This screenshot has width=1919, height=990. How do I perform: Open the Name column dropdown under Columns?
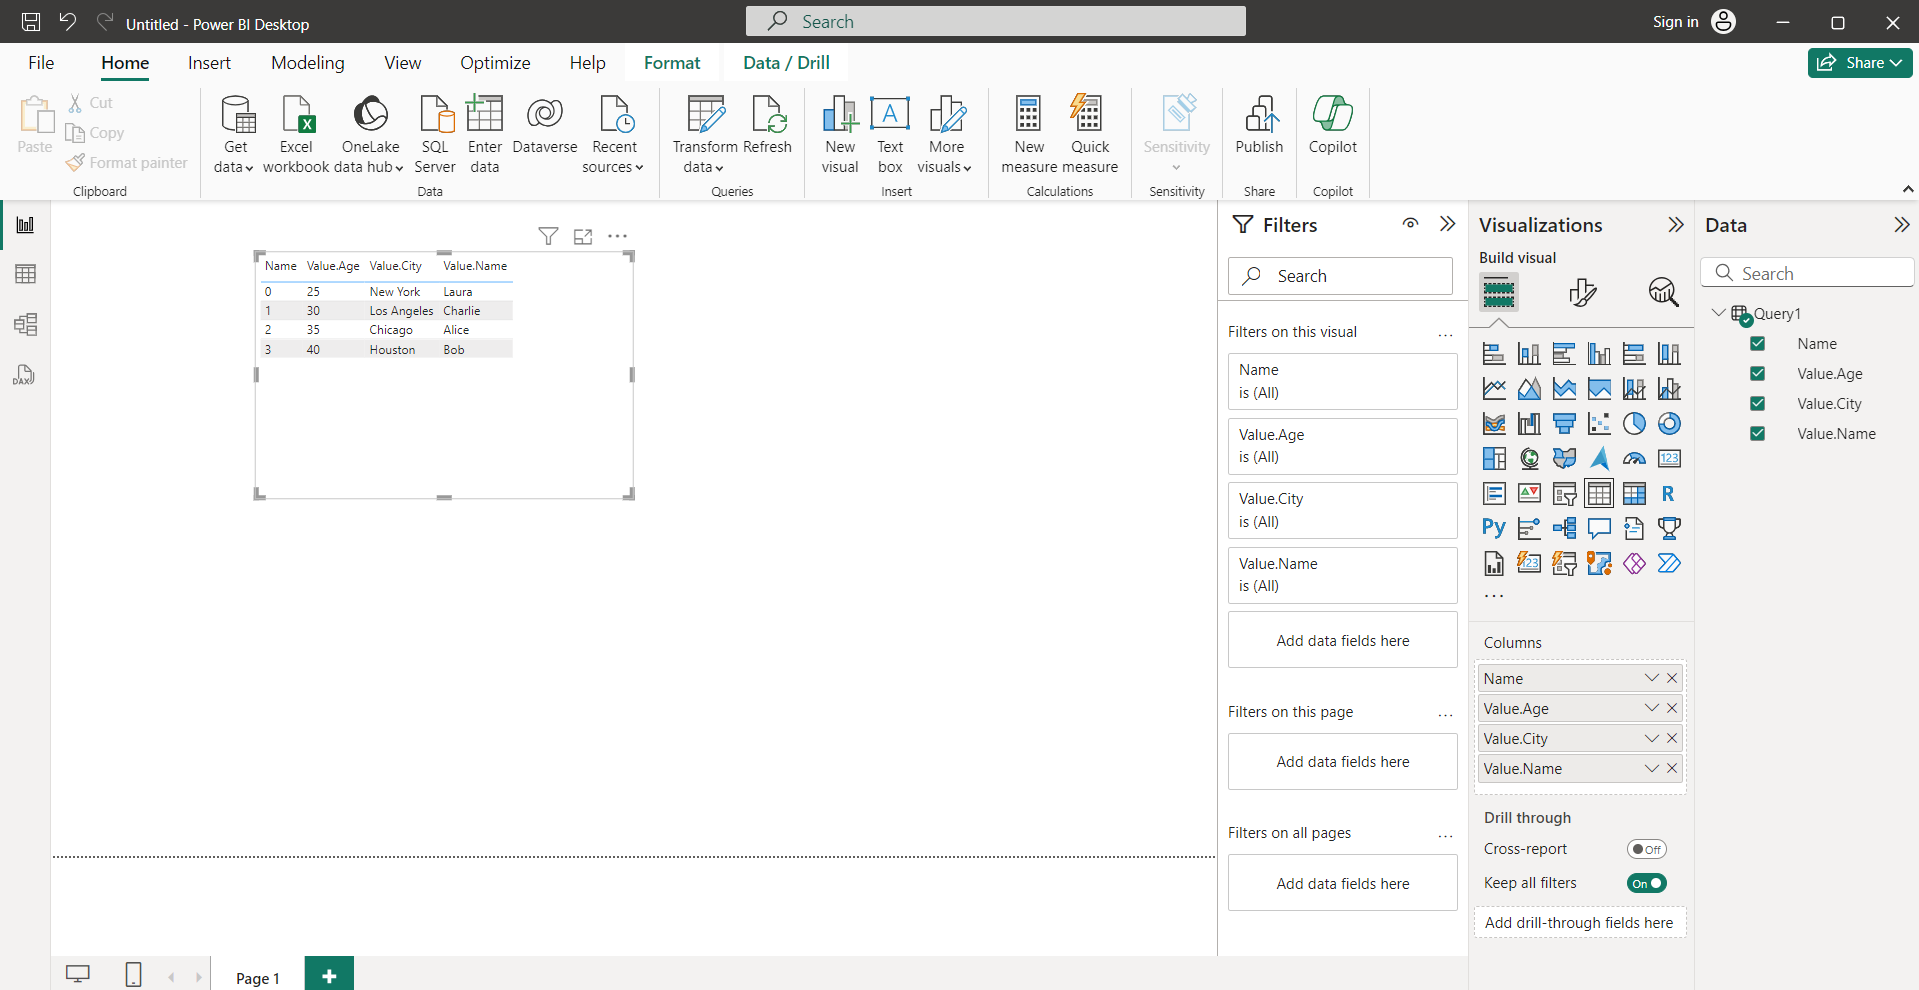click(1650, 678)
